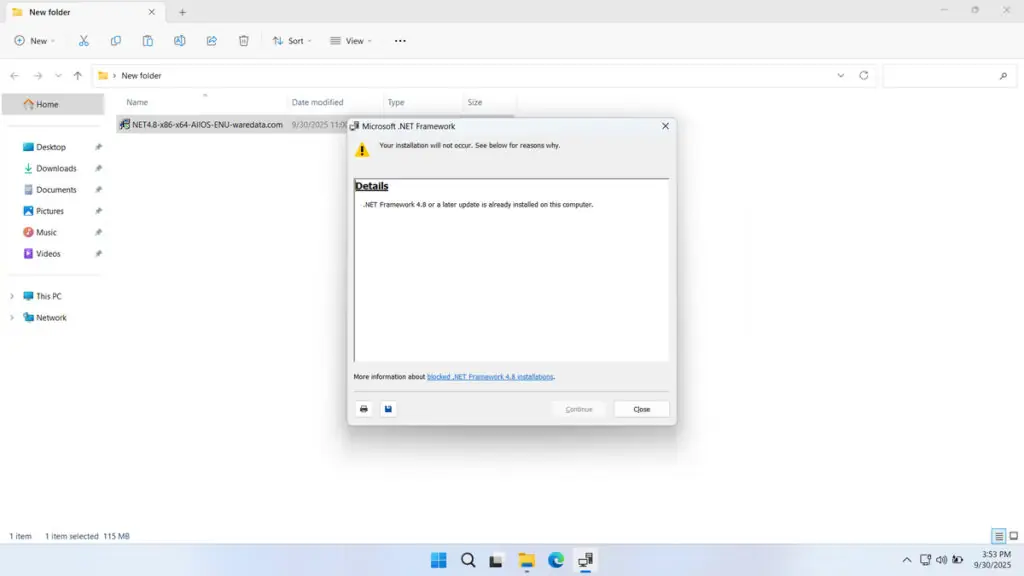Click the Share icon in the toolbar

(211, 41)
